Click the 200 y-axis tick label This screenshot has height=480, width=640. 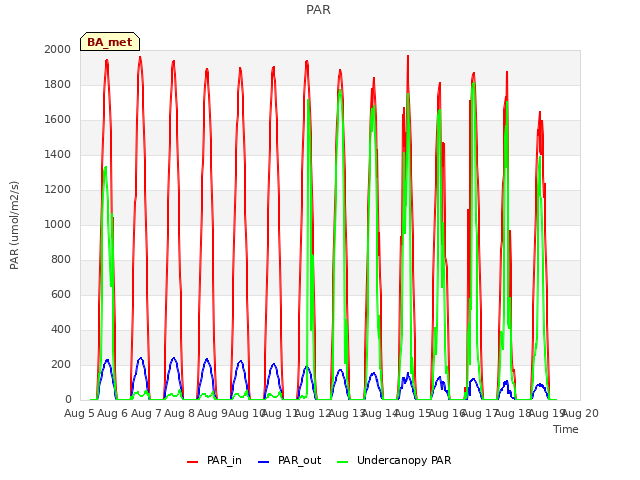[x=61, y=364]
